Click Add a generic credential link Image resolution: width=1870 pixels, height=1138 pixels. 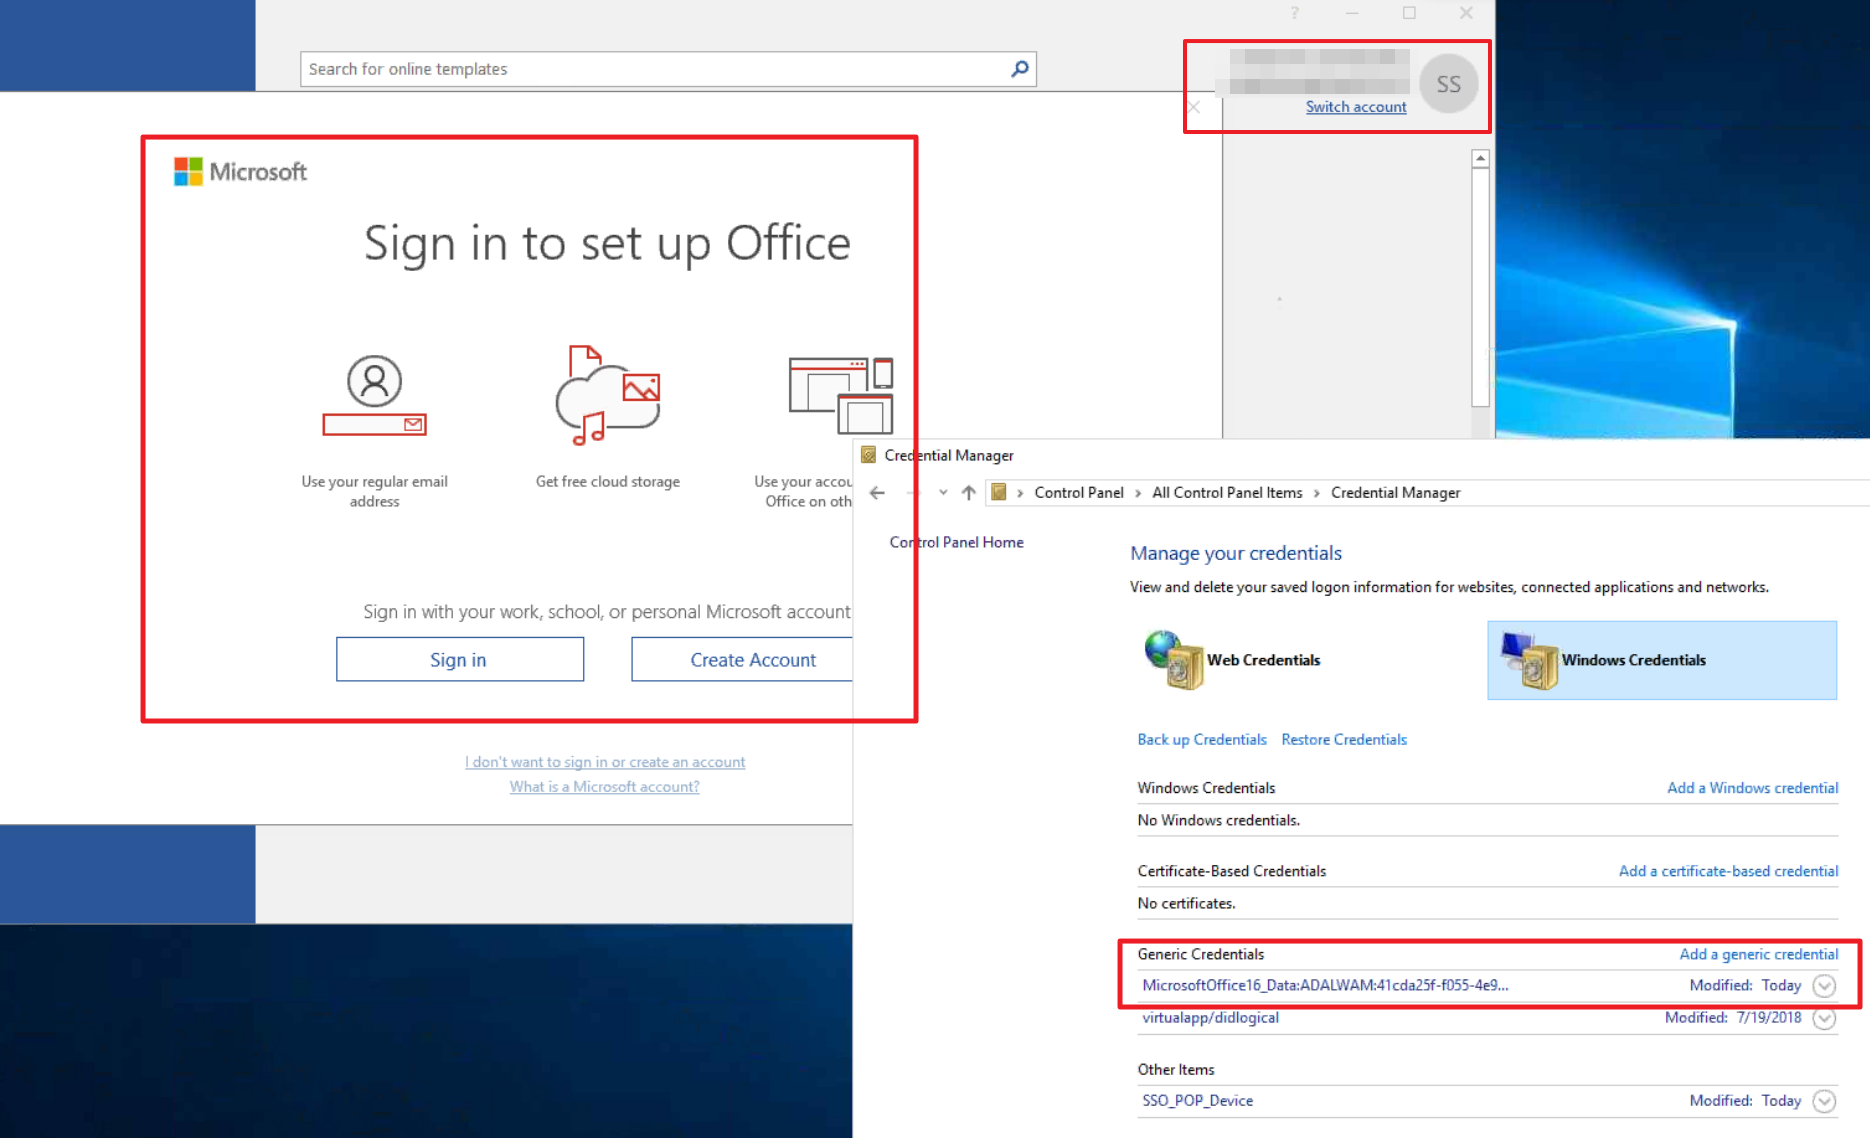click(1758, 954)
